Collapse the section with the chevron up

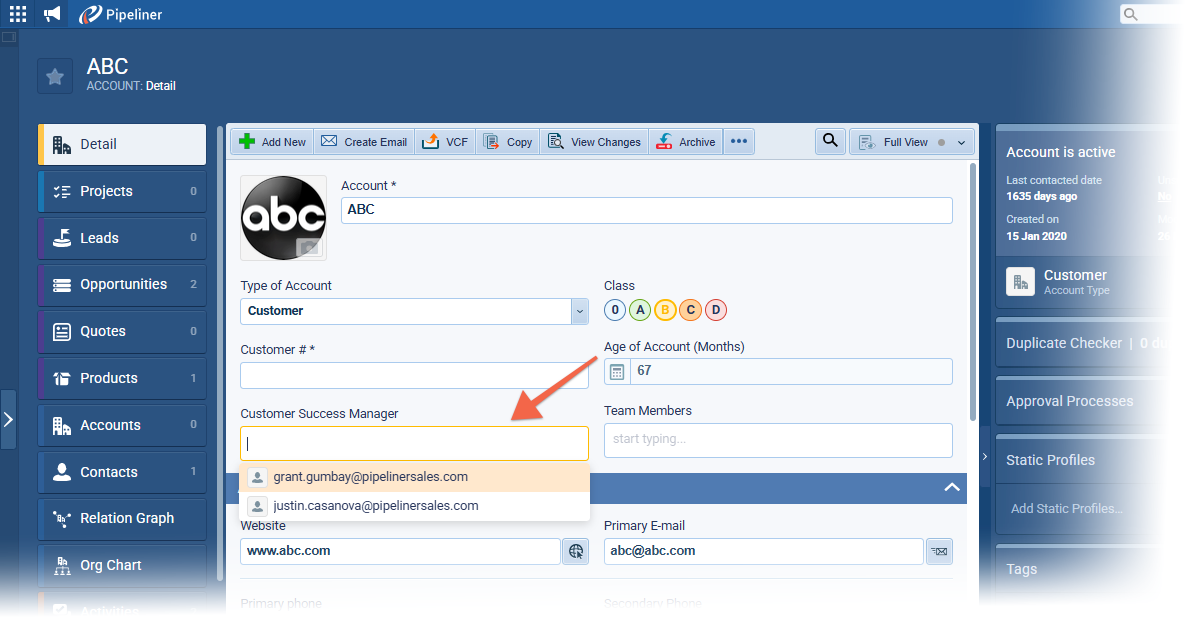pos(952,487)
